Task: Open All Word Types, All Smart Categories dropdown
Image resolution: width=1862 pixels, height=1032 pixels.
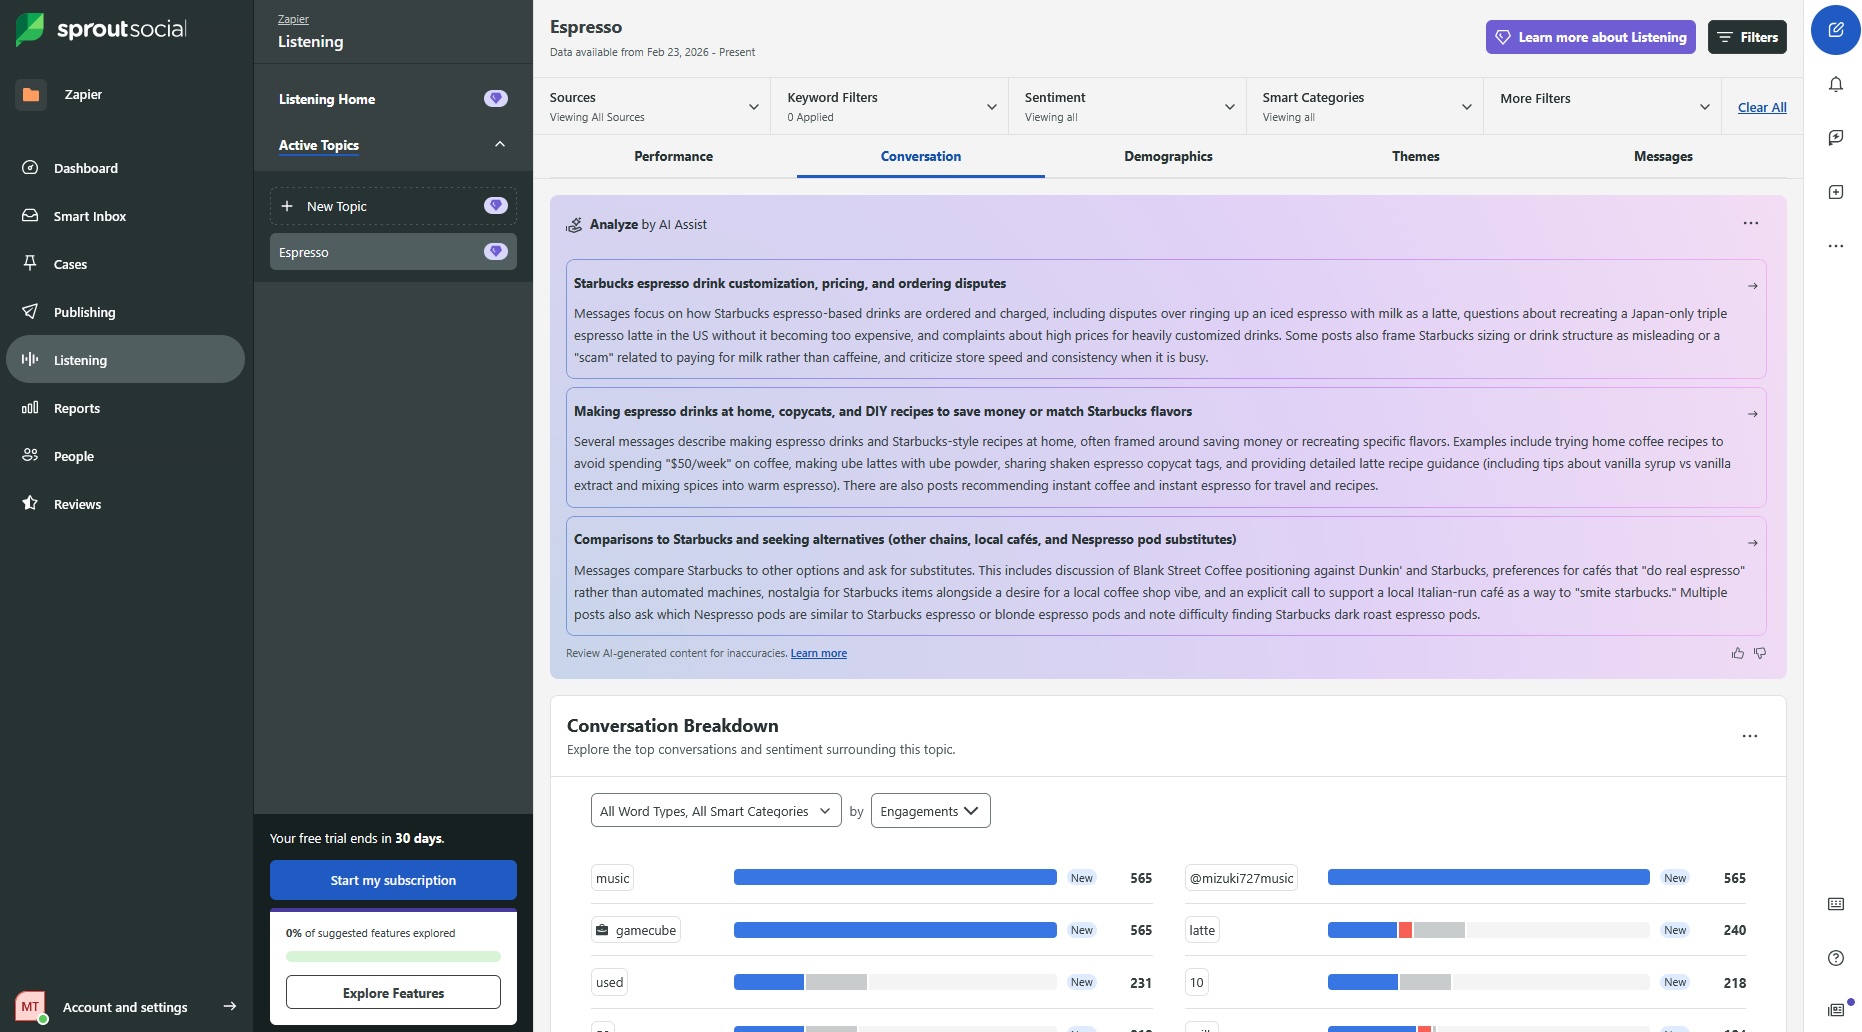Action: coord(716,811)
